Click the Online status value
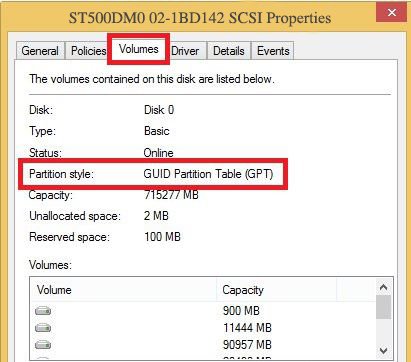This screenshot has width=411, height=362. [x=158, y=153]
